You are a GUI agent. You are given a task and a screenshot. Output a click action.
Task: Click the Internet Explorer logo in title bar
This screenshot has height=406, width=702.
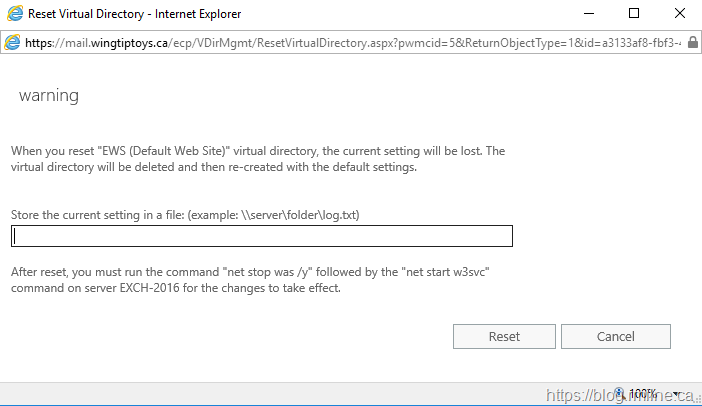point(12,14)
